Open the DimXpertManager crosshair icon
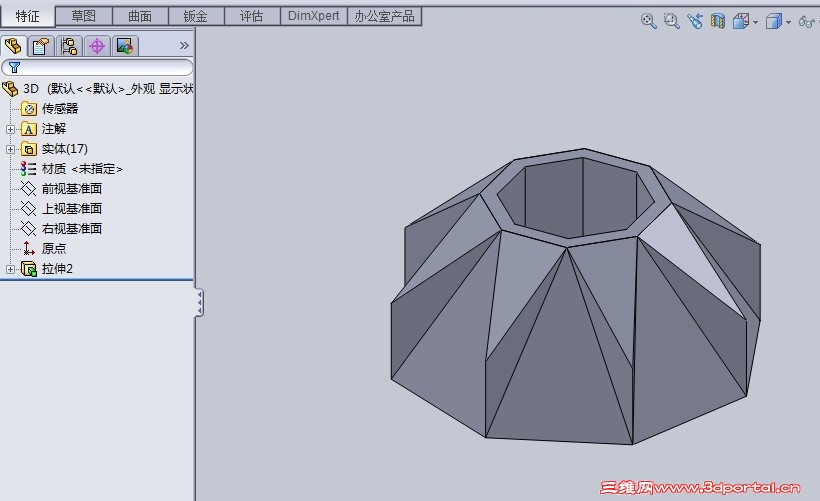The width and height of the screenshot is (820, 501). (x=97, y=46)
